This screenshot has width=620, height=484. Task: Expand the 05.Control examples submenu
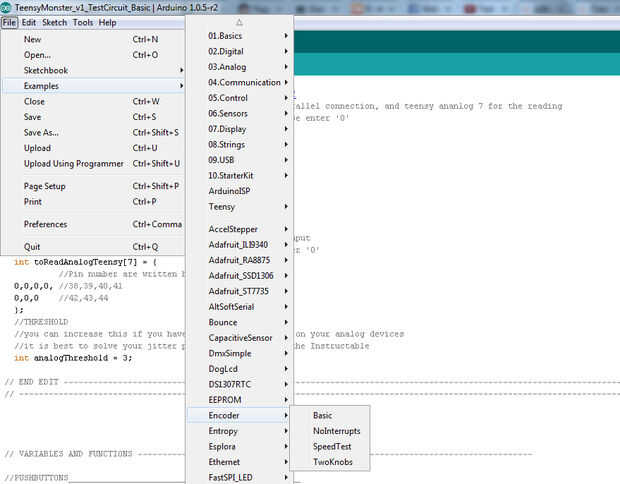coord(239,98)
